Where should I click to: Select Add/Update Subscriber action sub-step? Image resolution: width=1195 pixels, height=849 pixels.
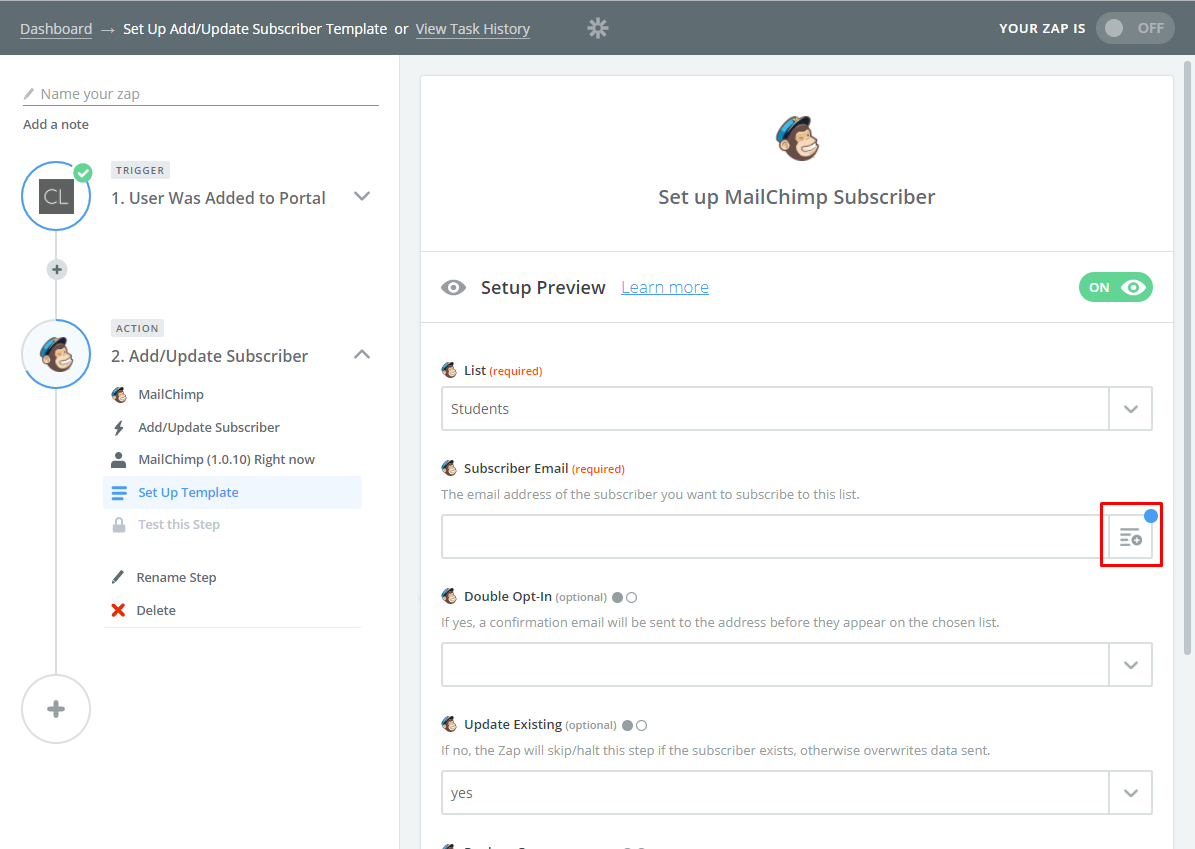(x=209, y=428)
